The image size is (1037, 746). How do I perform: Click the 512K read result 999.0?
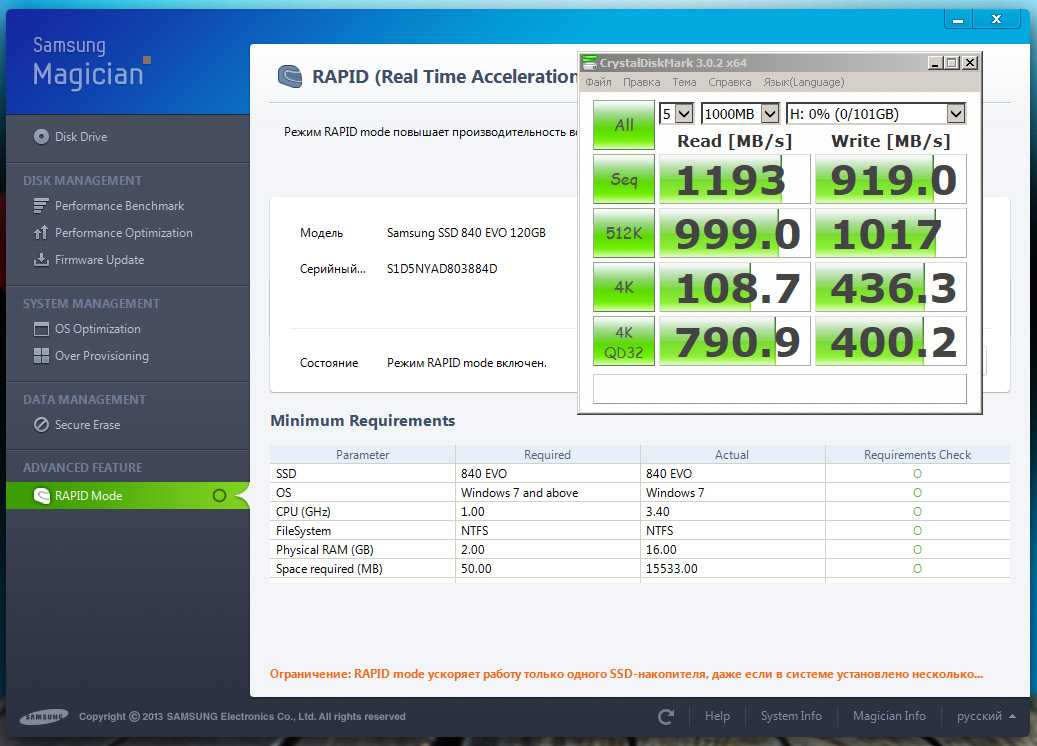[x=733, y=233]
